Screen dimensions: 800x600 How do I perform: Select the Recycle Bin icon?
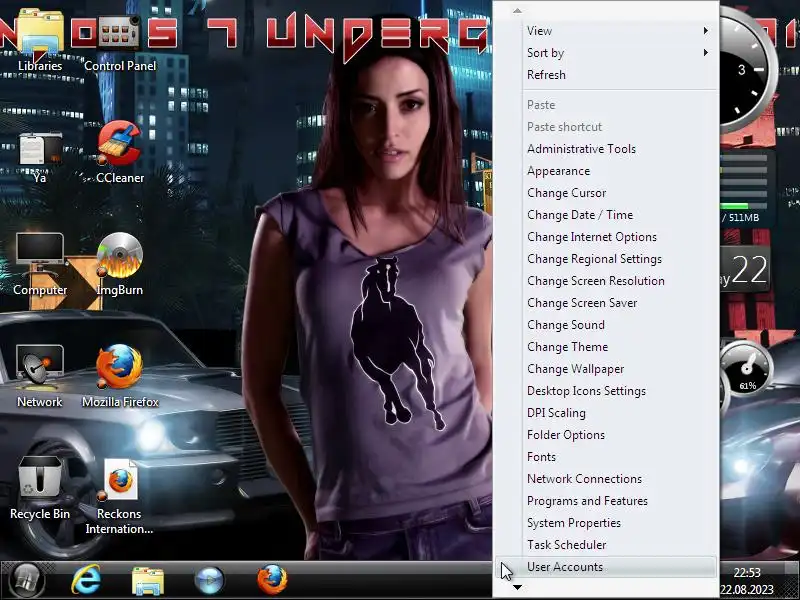40,487
